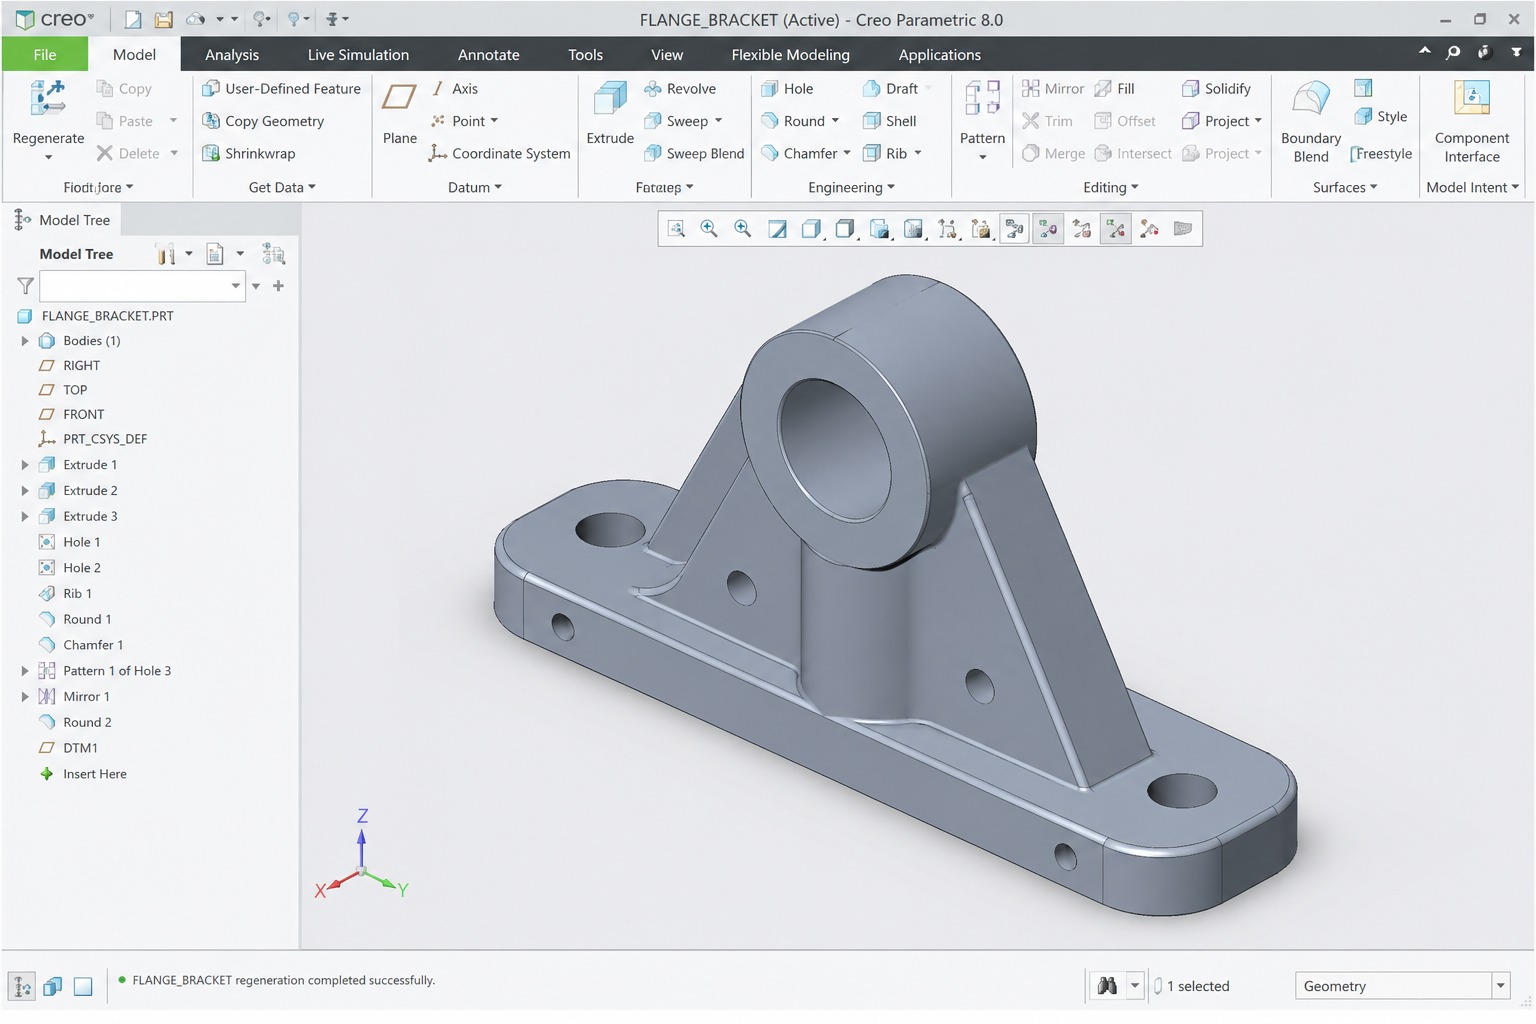Screen dimensions: 1536x1024
Task: Switch to the Analysis tab
Action: [232, 55]
